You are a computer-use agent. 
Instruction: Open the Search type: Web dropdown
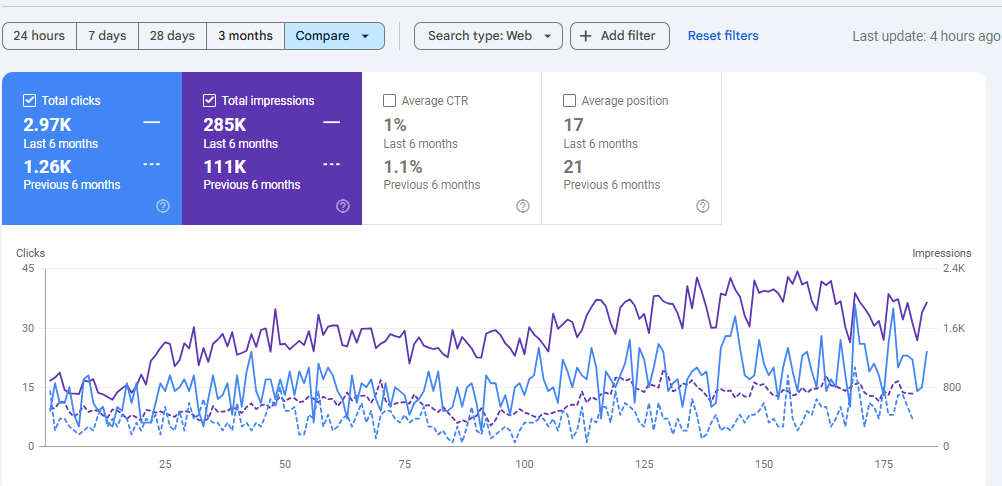pyautogui.click(x=488, y=36)
